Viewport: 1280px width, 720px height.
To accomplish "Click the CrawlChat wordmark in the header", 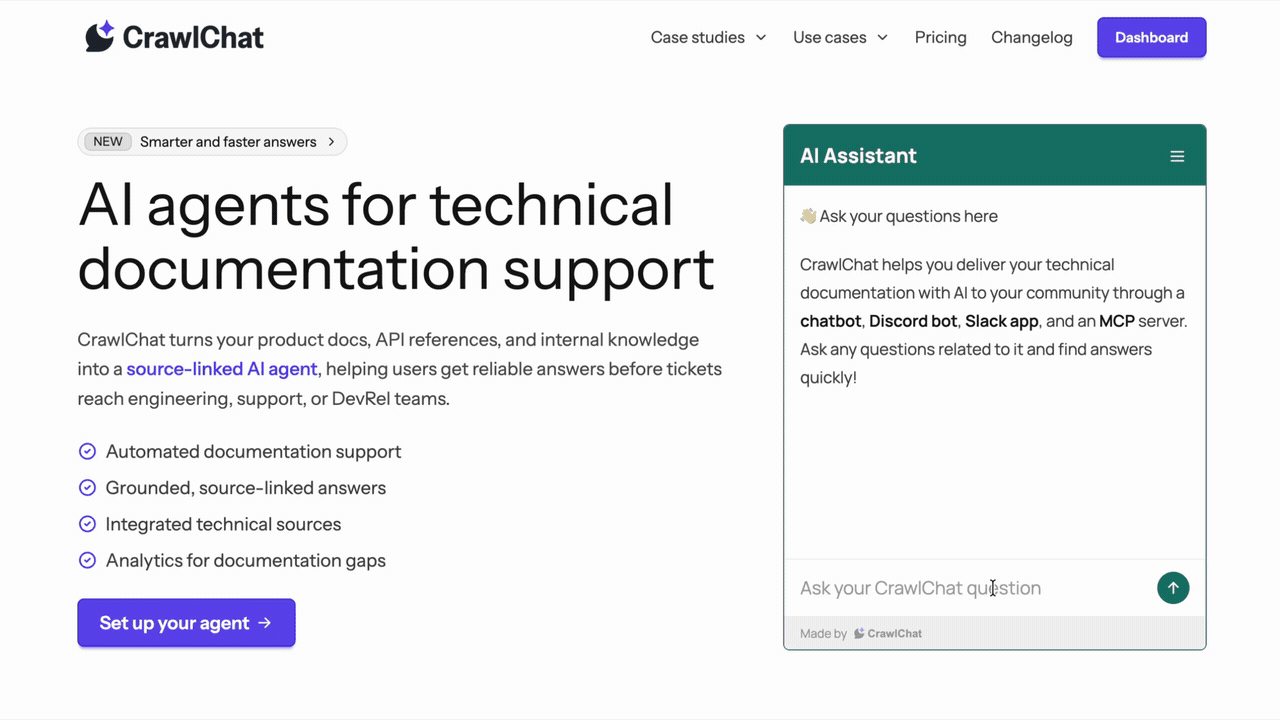I will (193, 38).
